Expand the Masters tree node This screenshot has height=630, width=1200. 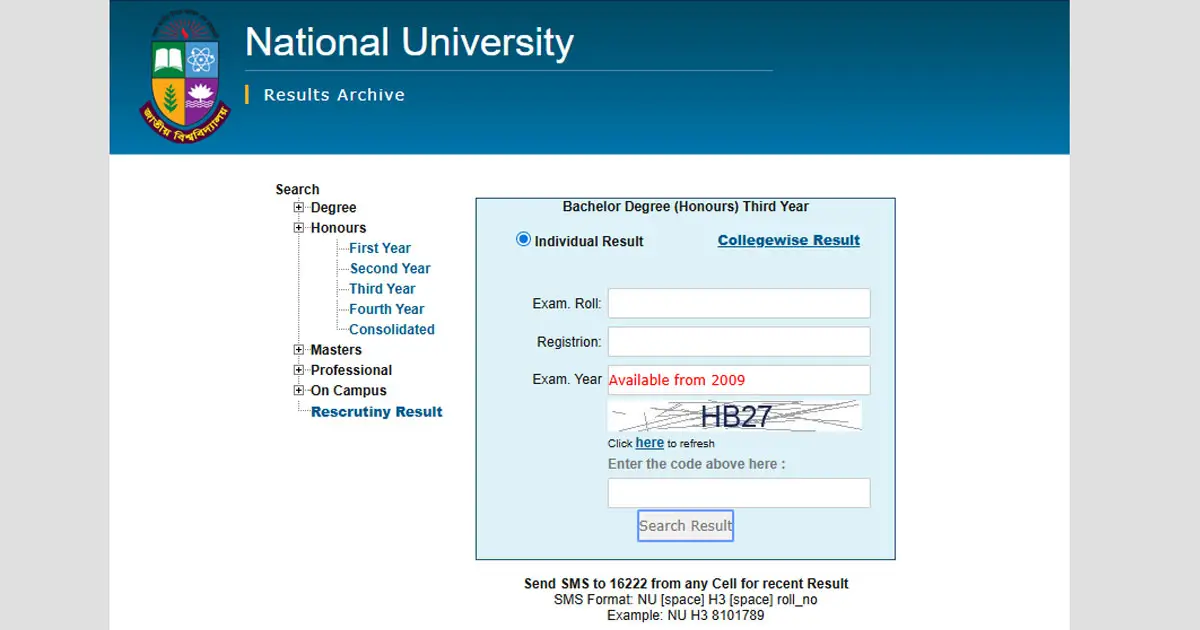click(x=299, y=350)
